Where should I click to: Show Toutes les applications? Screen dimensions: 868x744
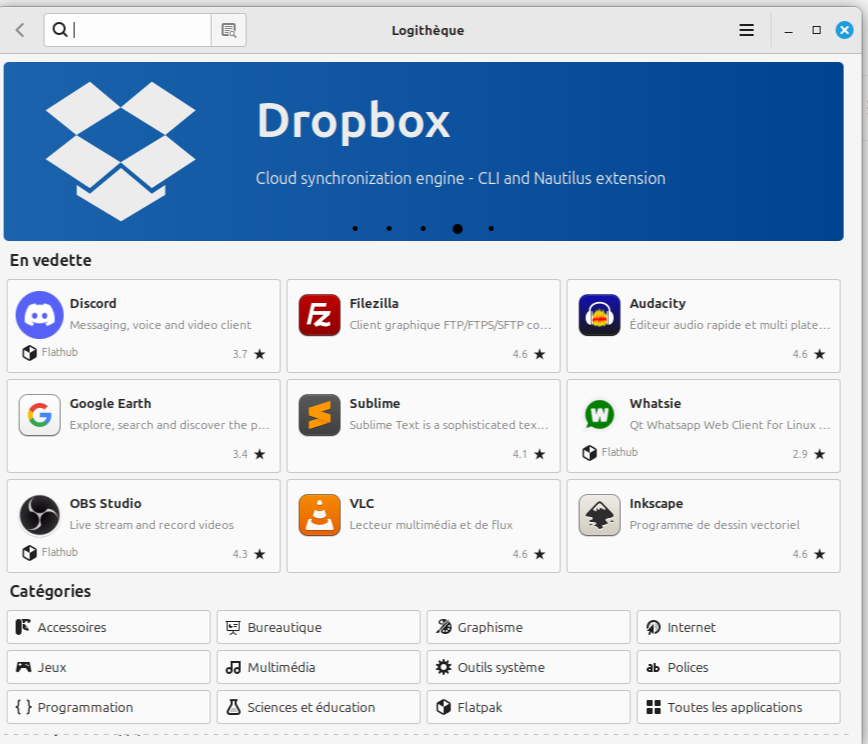pos(738,707)
